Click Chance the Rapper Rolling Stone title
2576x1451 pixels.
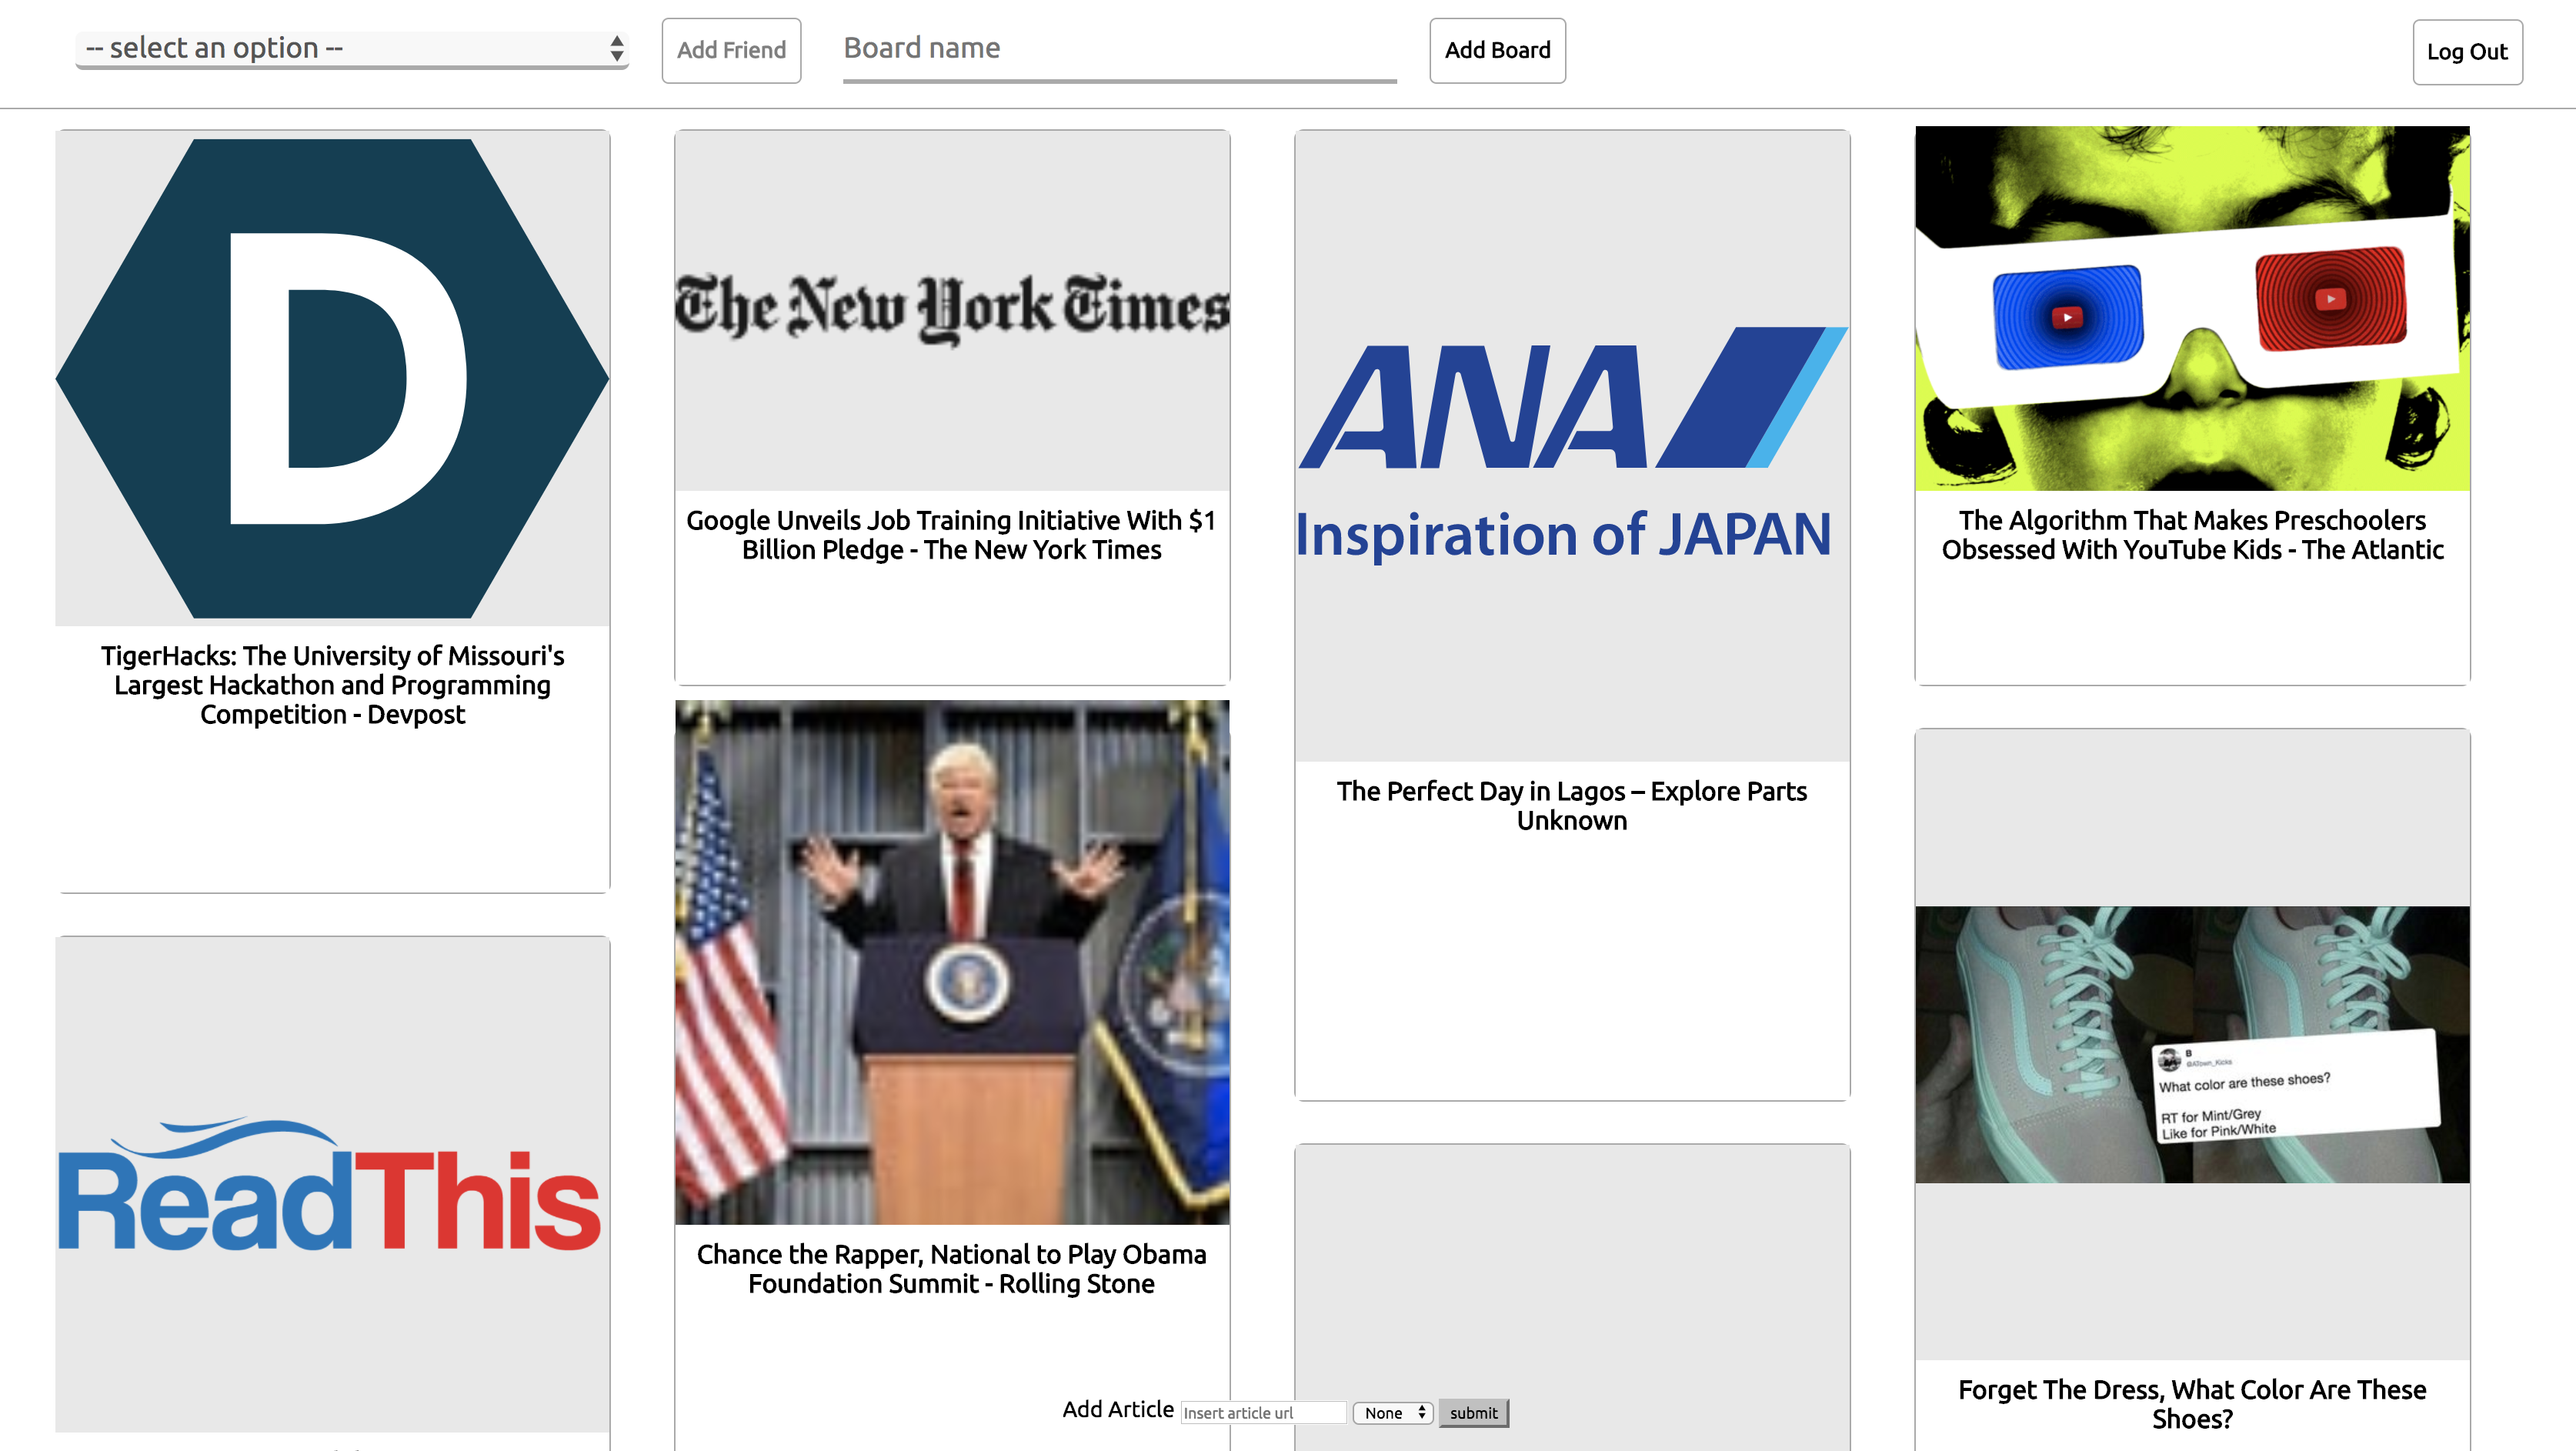pyautogui.click(x=951, y=1269)
